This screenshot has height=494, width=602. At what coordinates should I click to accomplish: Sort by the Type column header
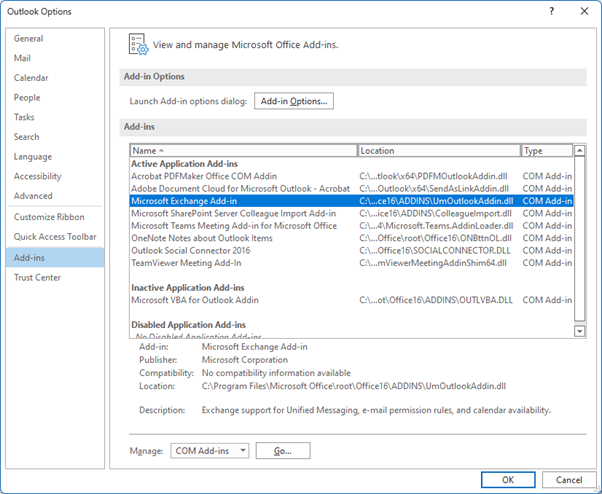[547, 150]
